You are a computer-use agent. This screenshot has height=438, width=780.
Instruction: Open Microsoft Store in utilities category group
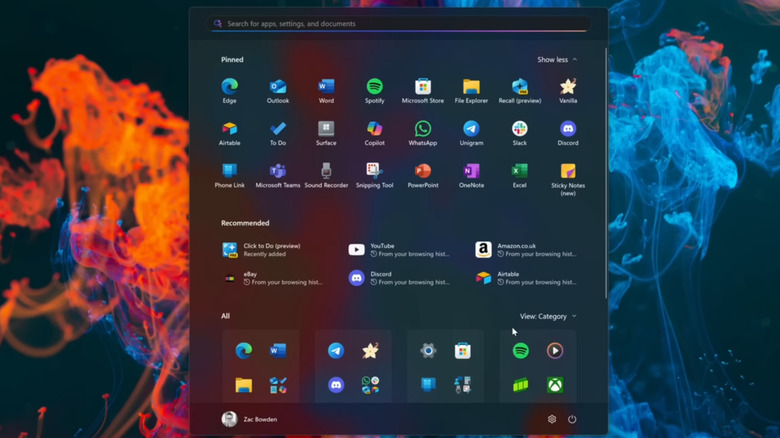463,350
